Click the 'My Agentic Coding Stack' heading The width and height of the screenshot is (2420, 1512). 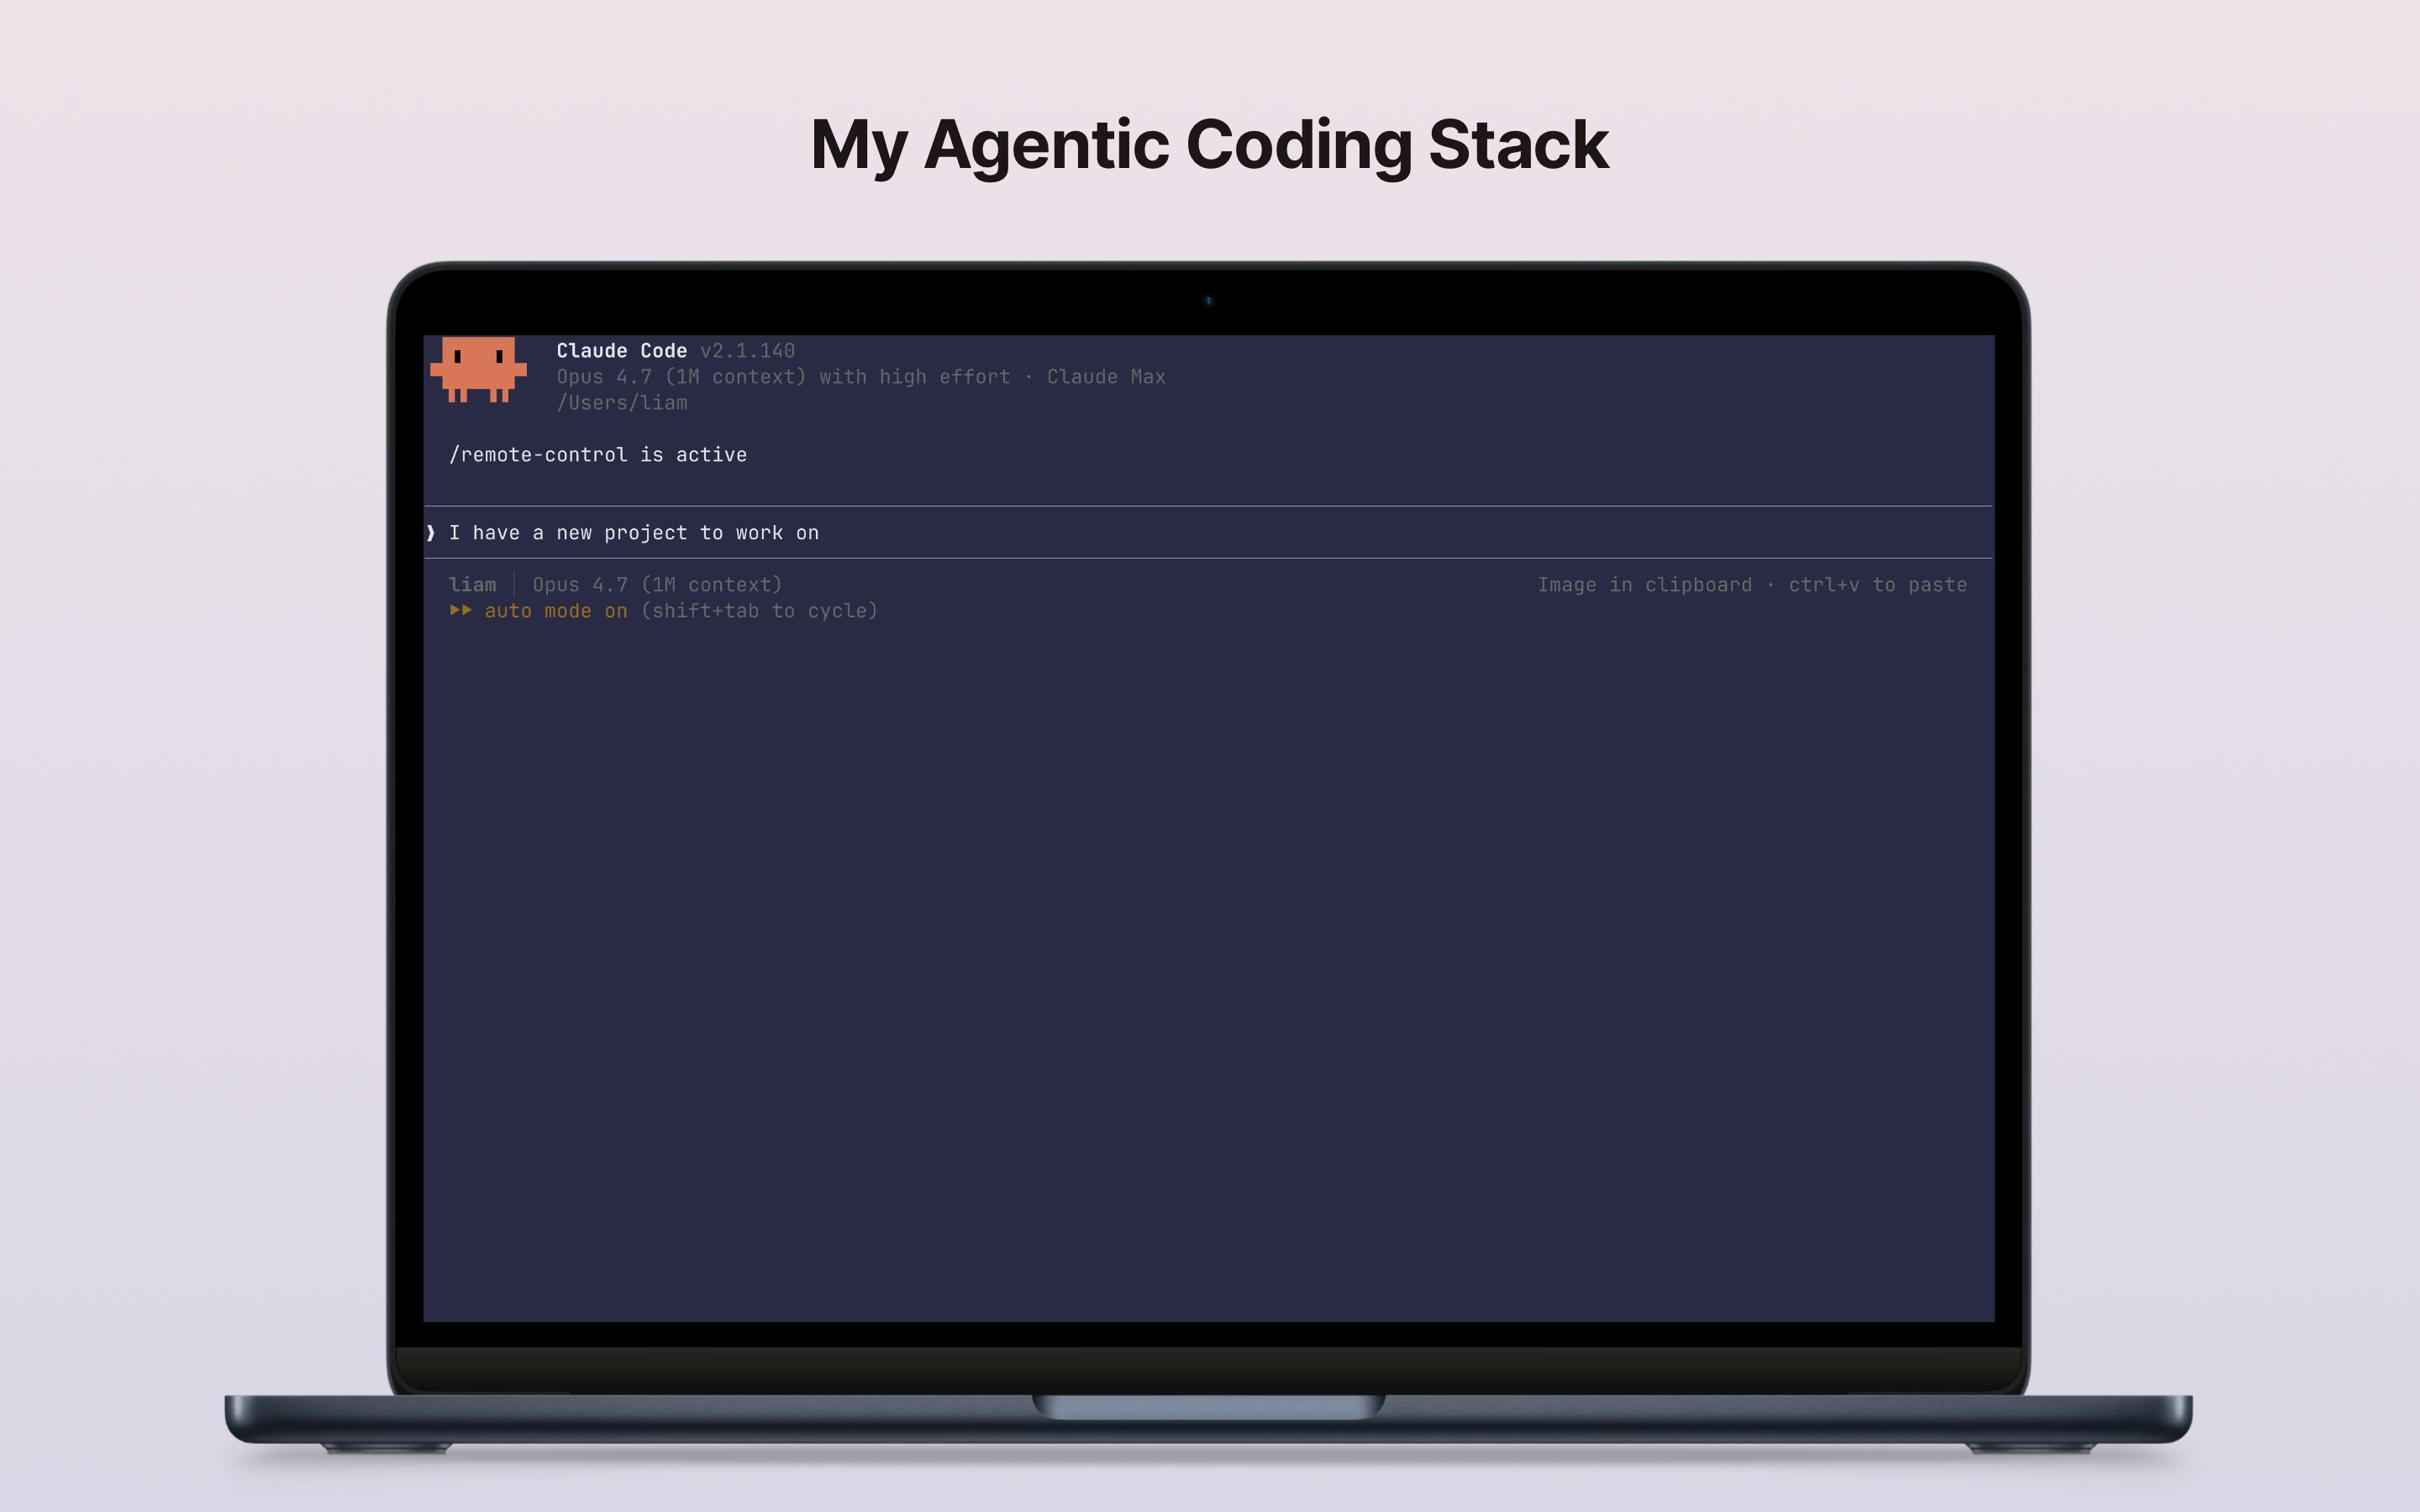pyautogui.click(x=1209, y=146)
